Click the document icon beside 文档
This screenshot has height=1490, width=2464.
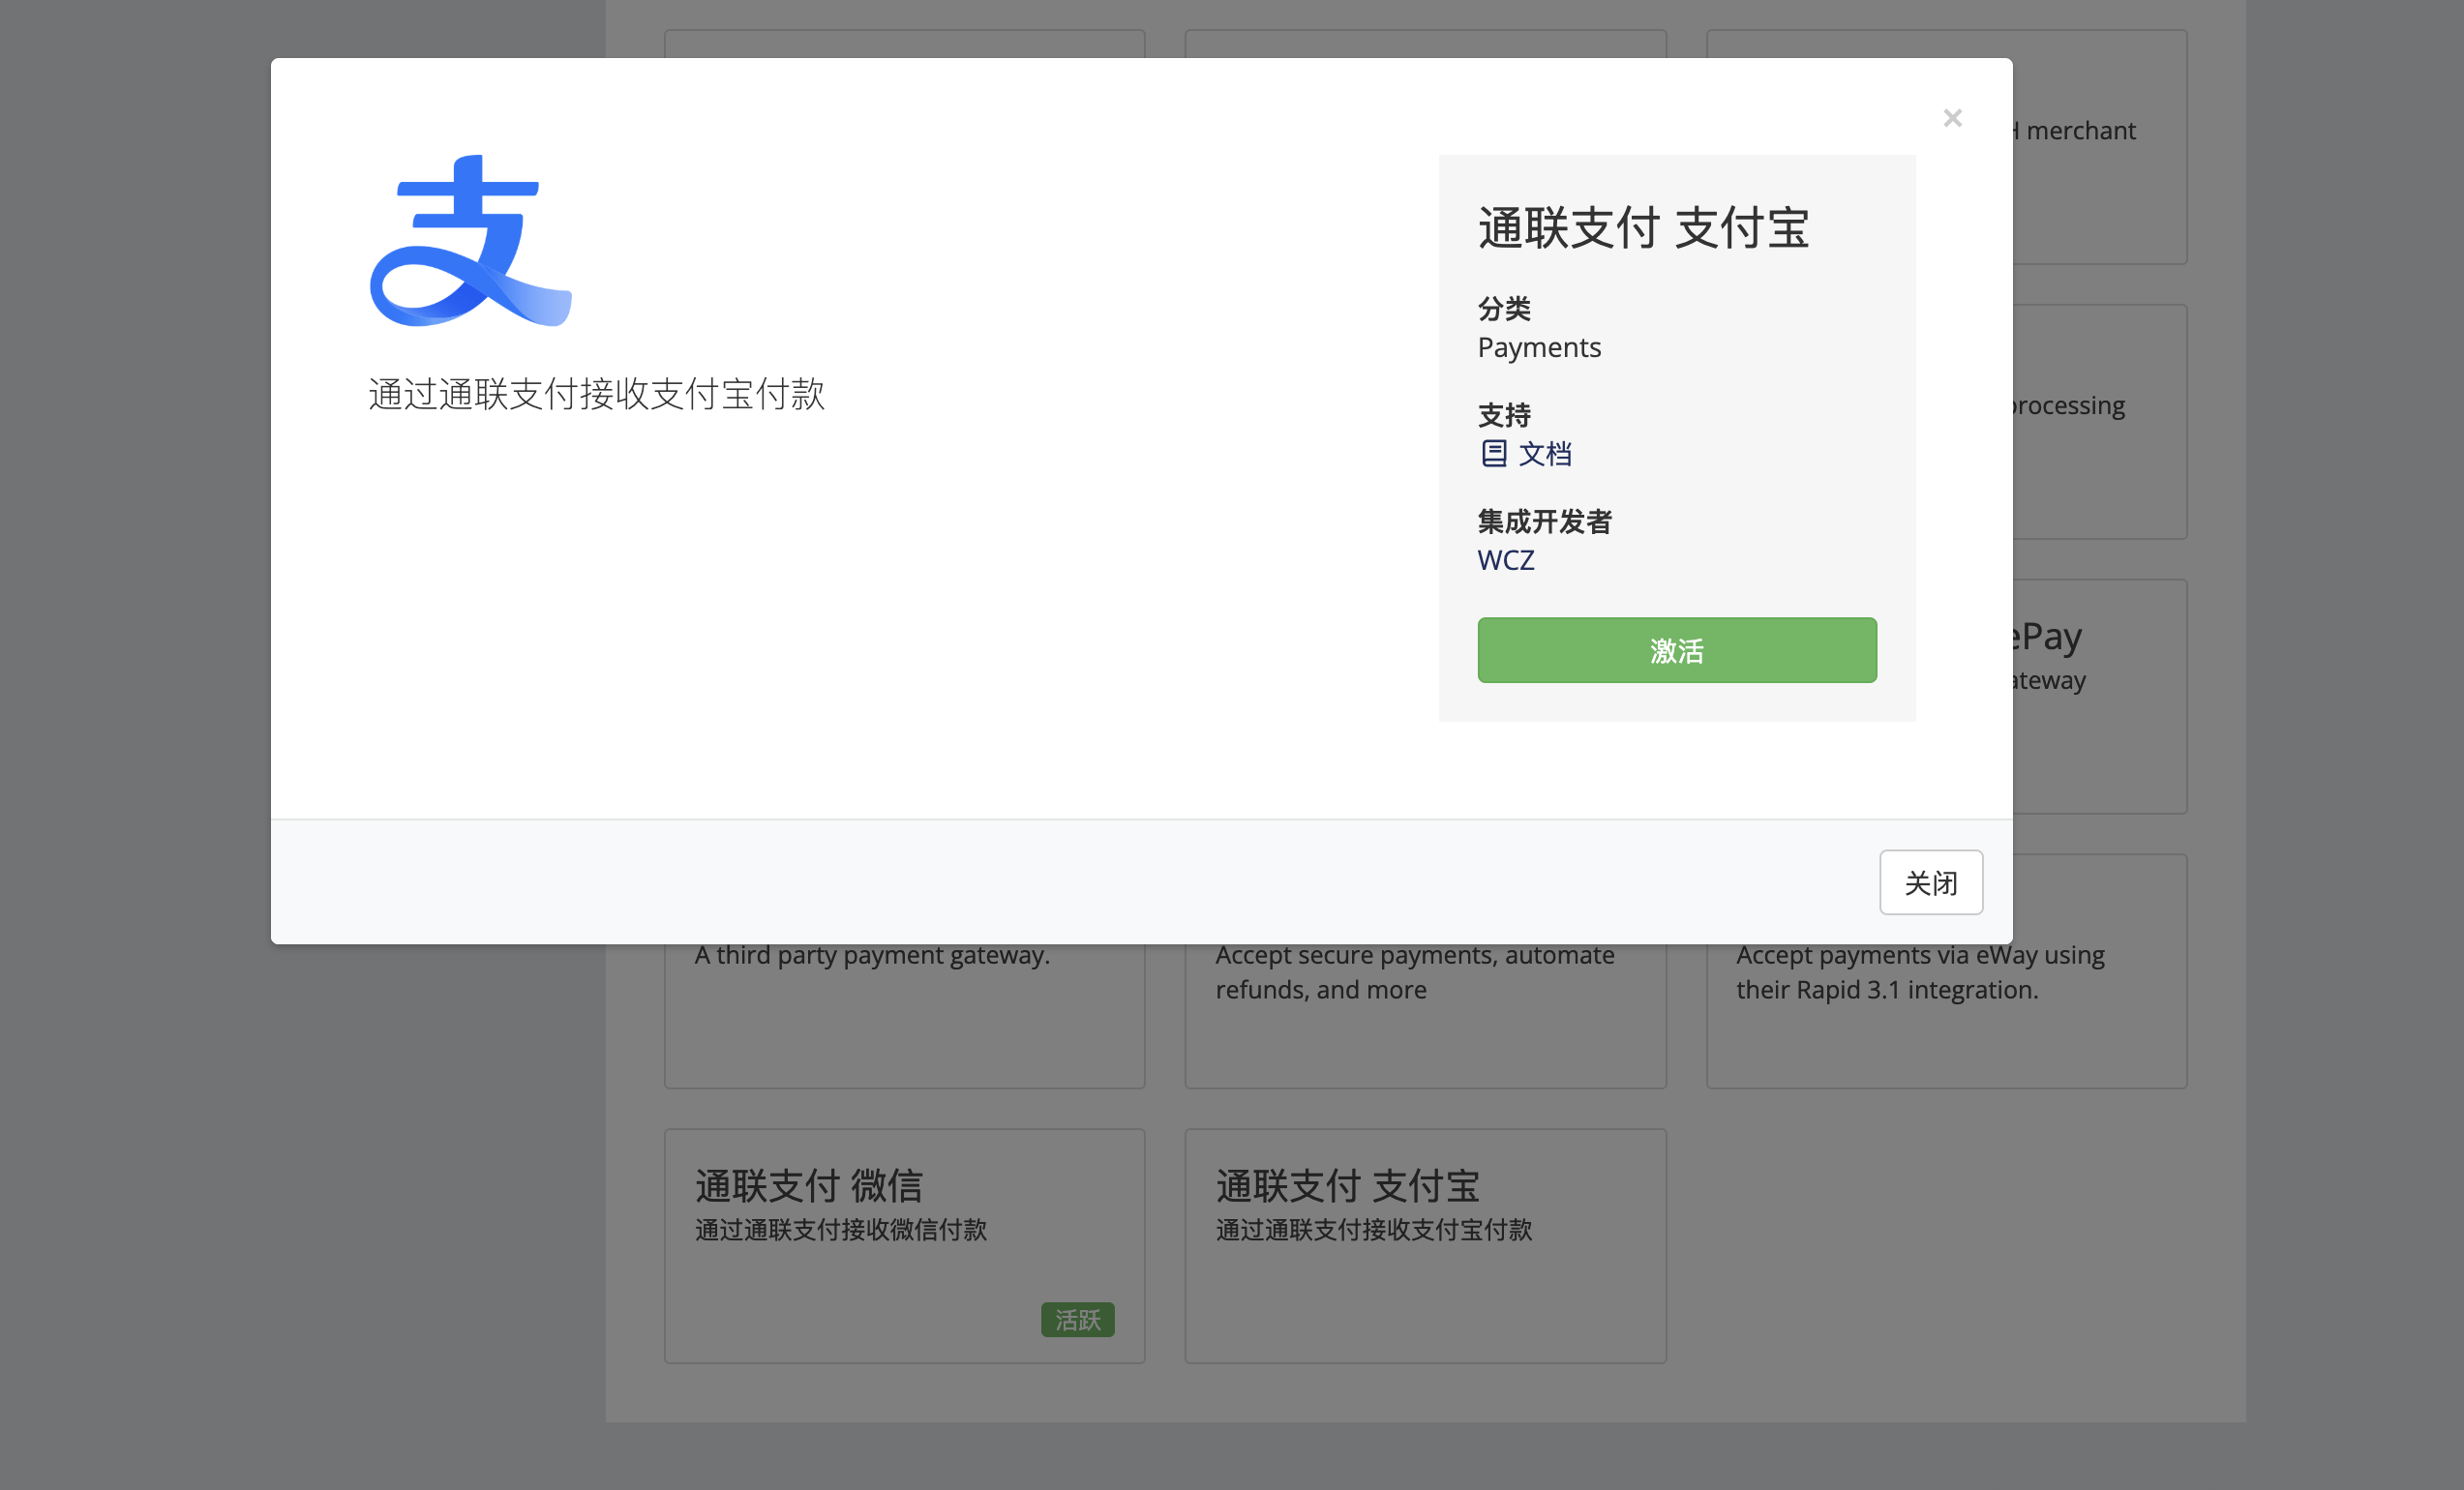pyautogui.click(x=1493, y=454)
